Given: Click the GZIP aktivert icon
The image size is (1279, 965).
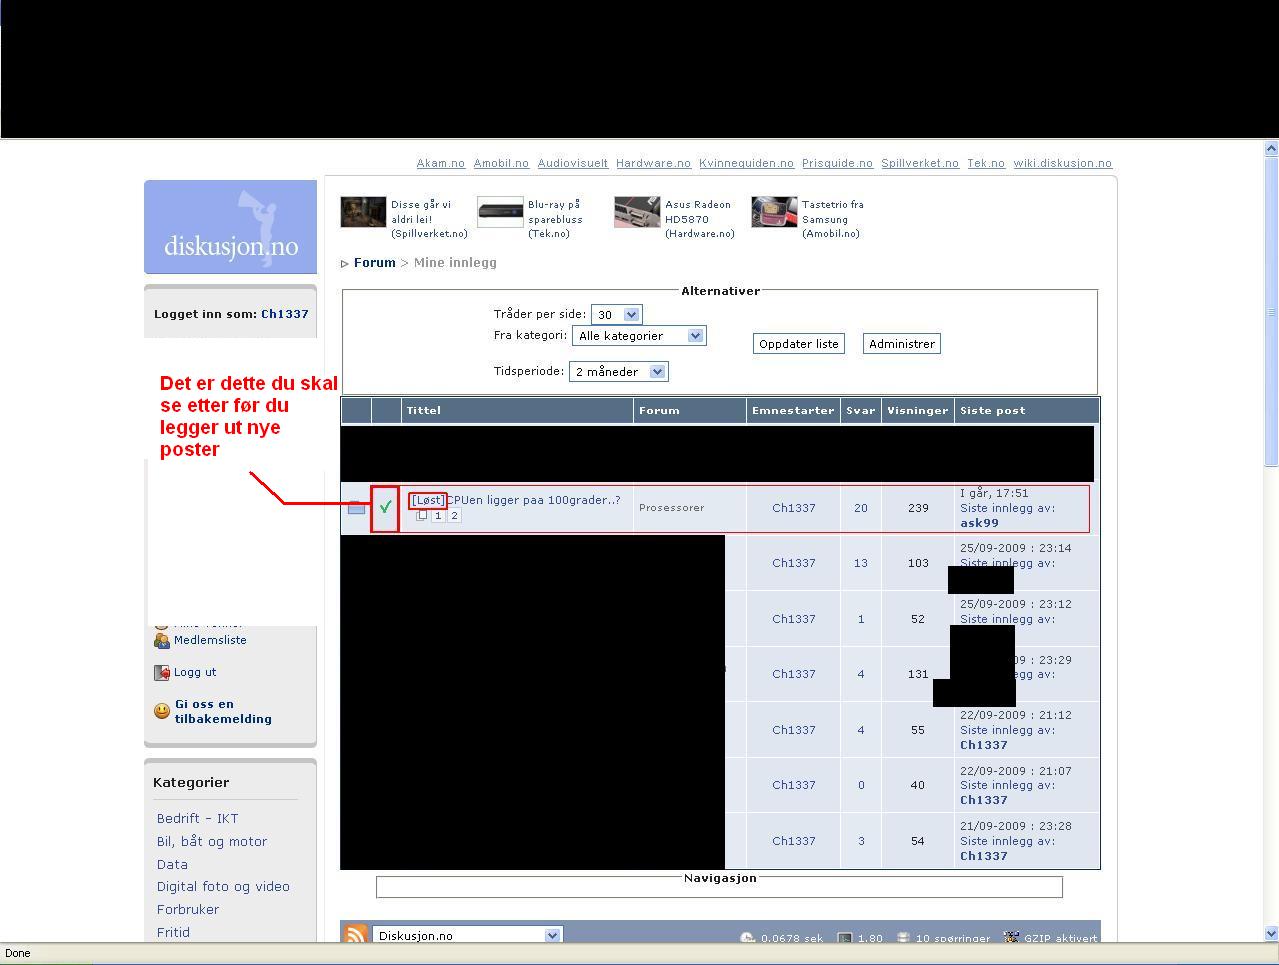Looking at the screenshot, I should tap(1011, 938).
